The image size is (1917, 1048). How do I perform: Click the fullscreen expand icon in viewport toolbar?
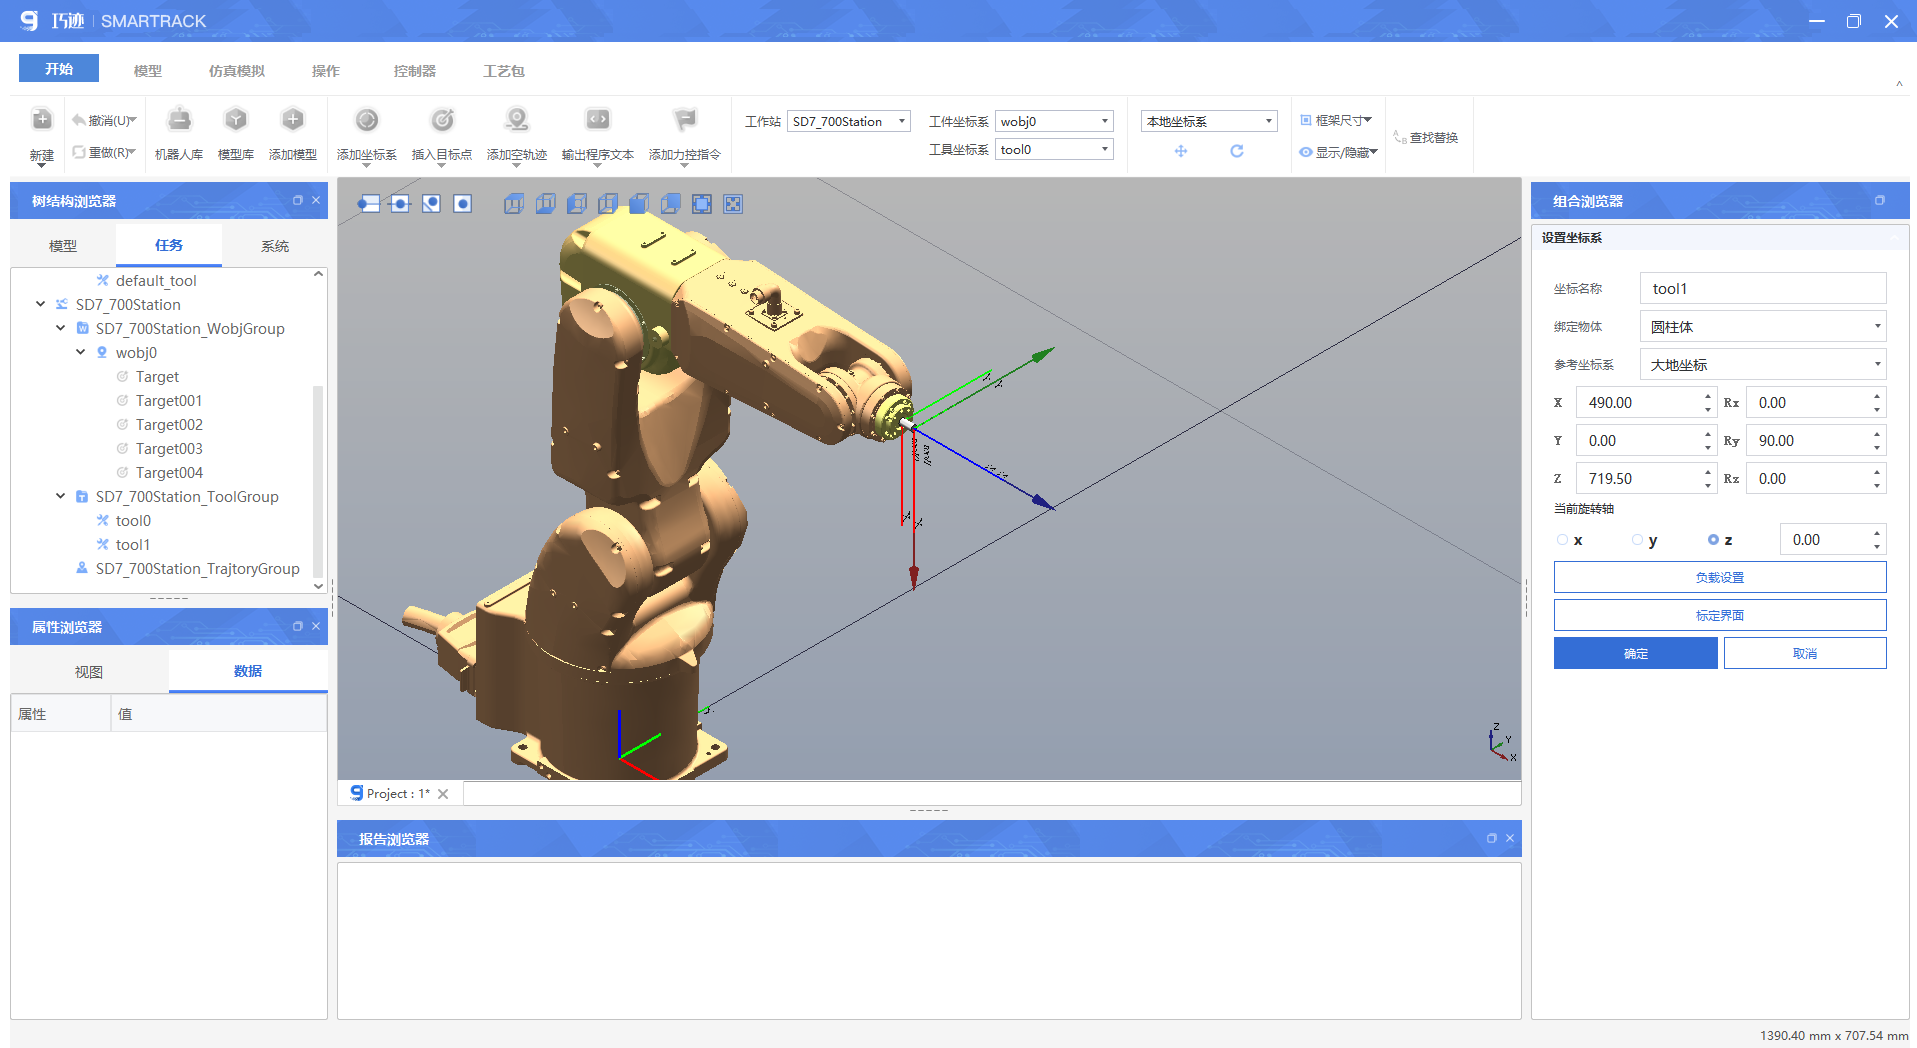tap(733, 204)
